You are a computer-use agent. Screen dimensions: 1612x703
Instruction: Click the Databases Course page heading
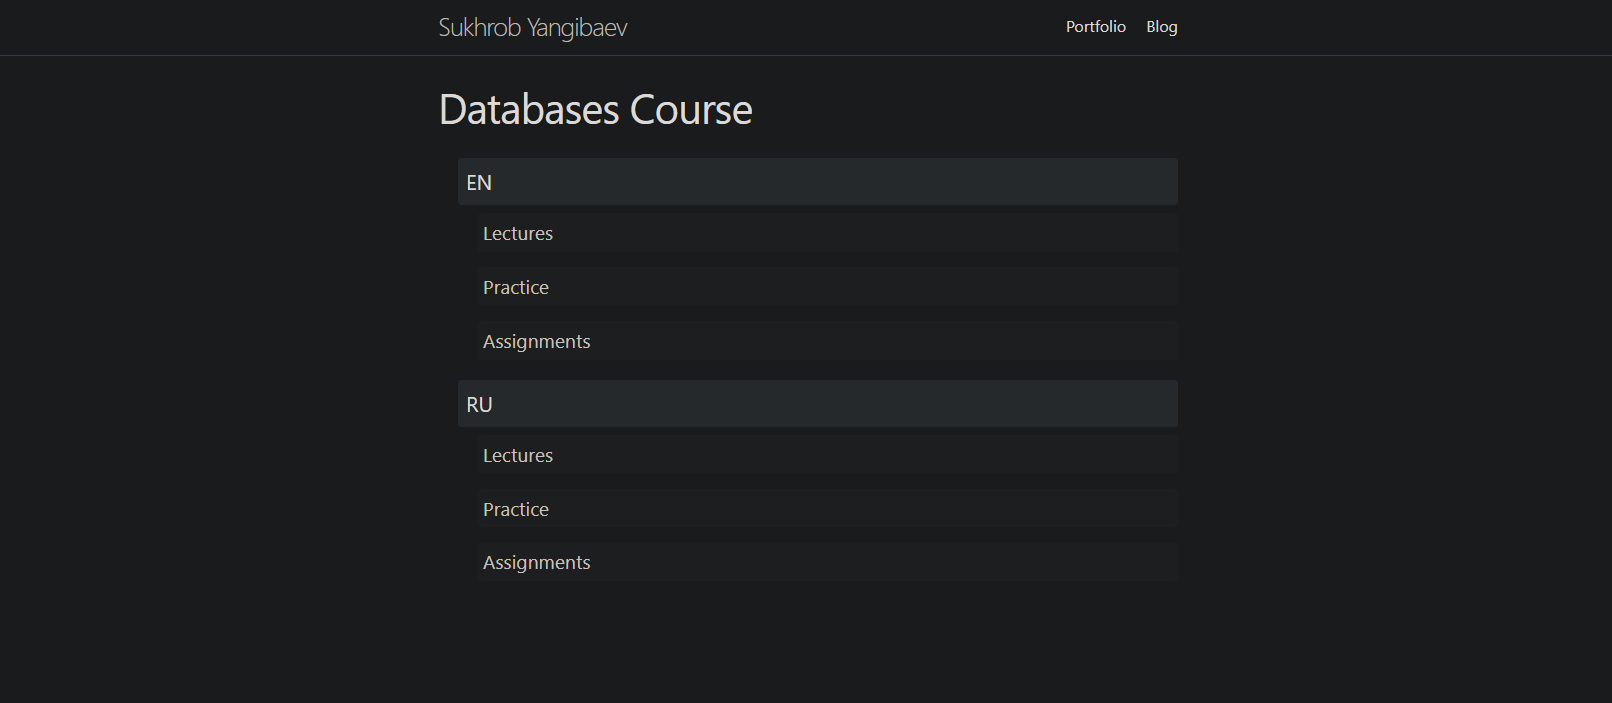coord(595,109)
